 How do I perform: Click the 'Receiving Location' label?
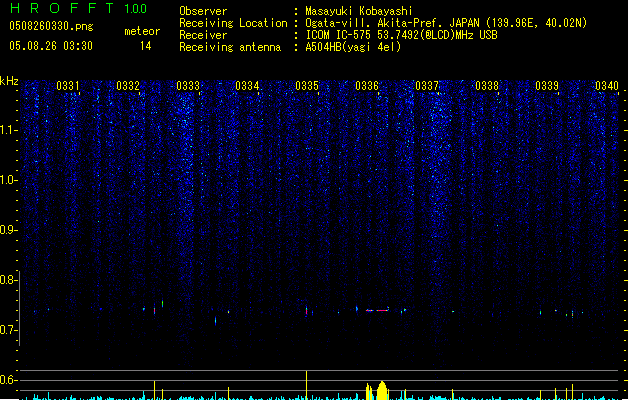tap(233, 23)
